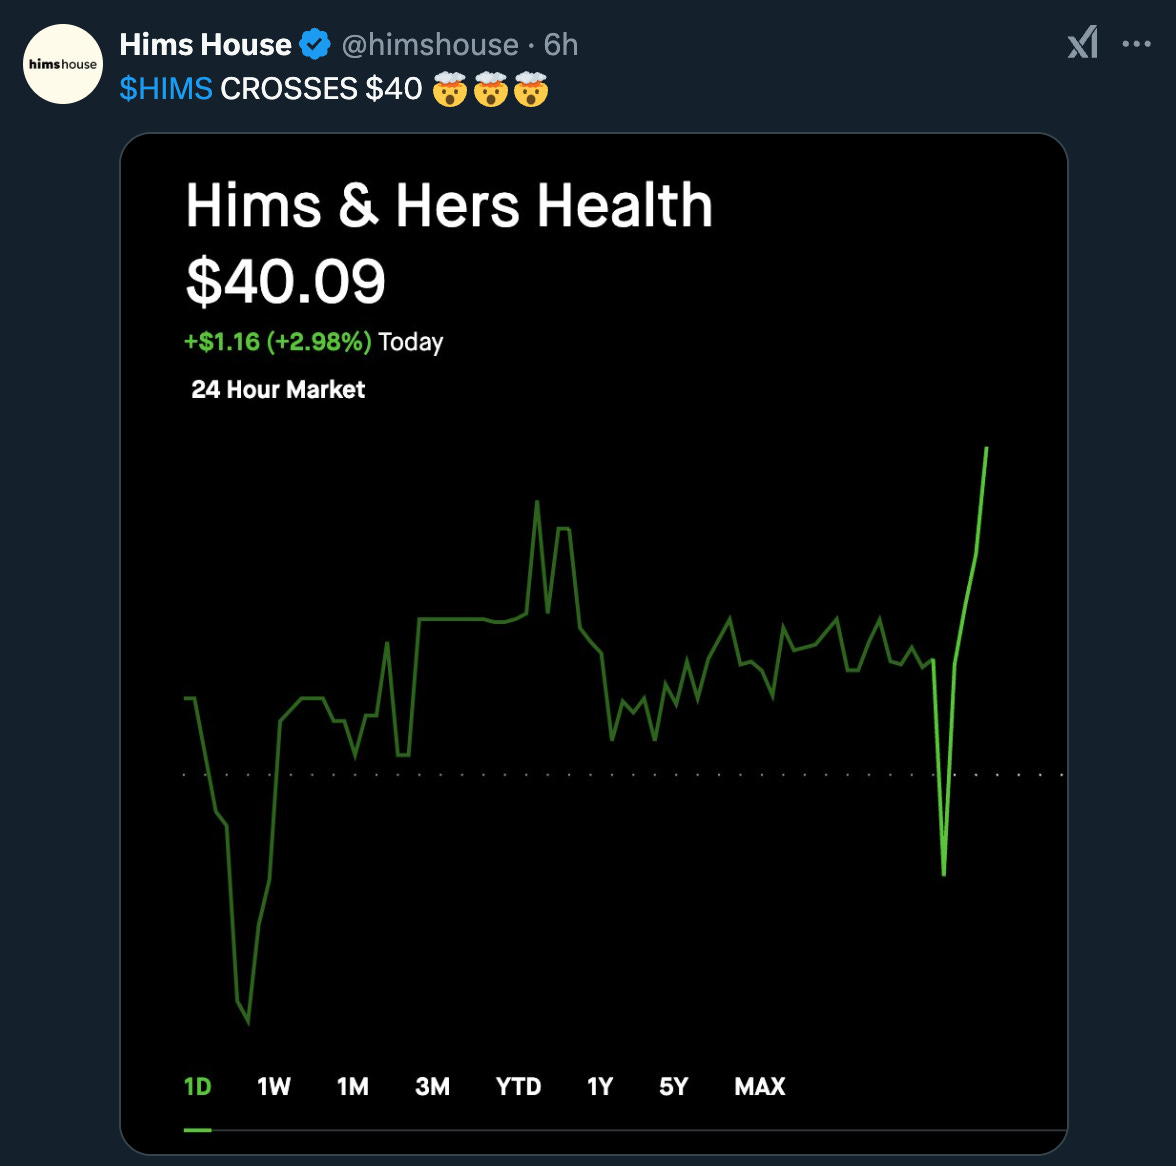Ask Grok about this post

[1082, 44]
